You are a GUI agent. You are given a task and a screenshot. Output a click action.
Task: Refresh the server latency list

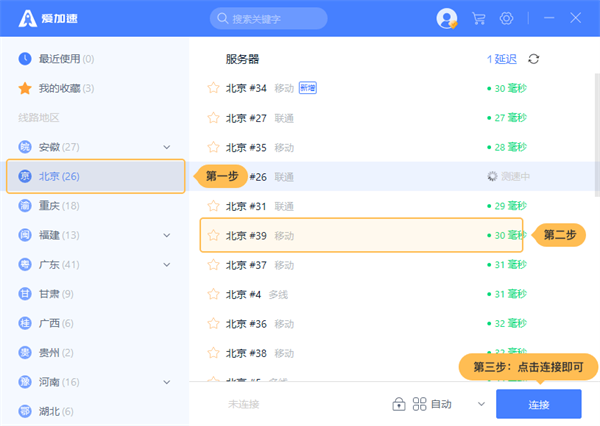pyautogui.click(x=534, y=59)
